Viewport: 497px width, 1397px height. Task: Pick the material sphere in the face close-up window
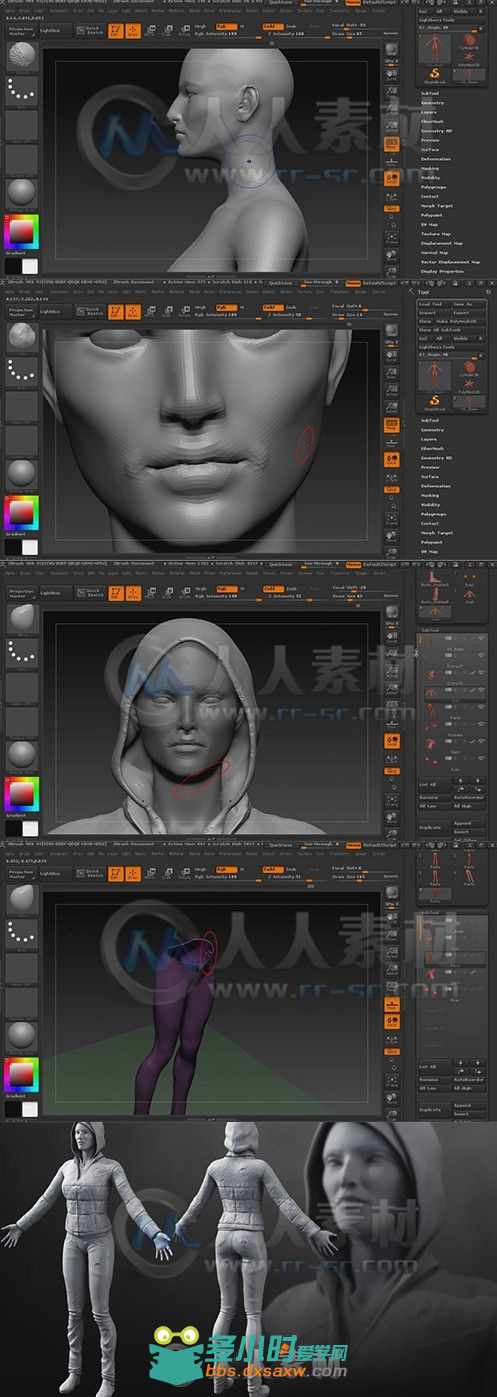(x=21, y=473)
